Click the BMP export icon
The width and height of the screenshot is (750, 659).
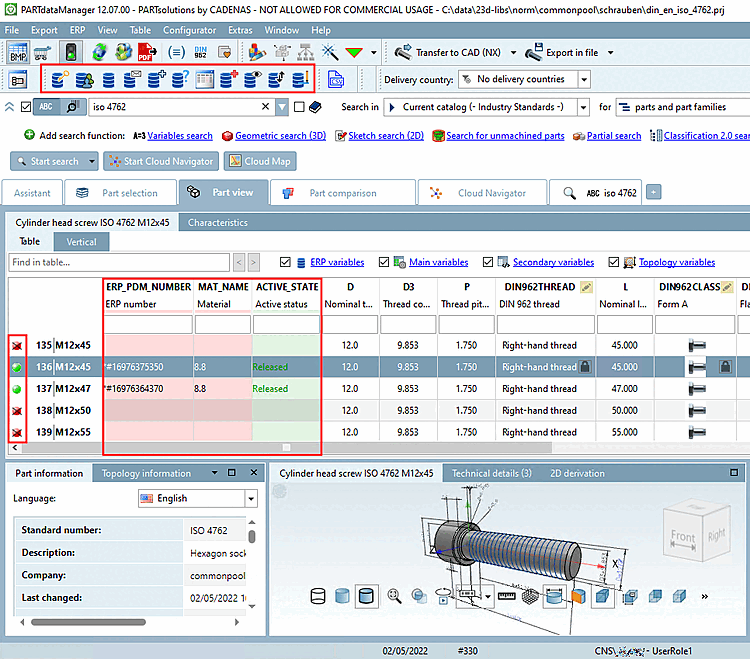click(18, 51)
